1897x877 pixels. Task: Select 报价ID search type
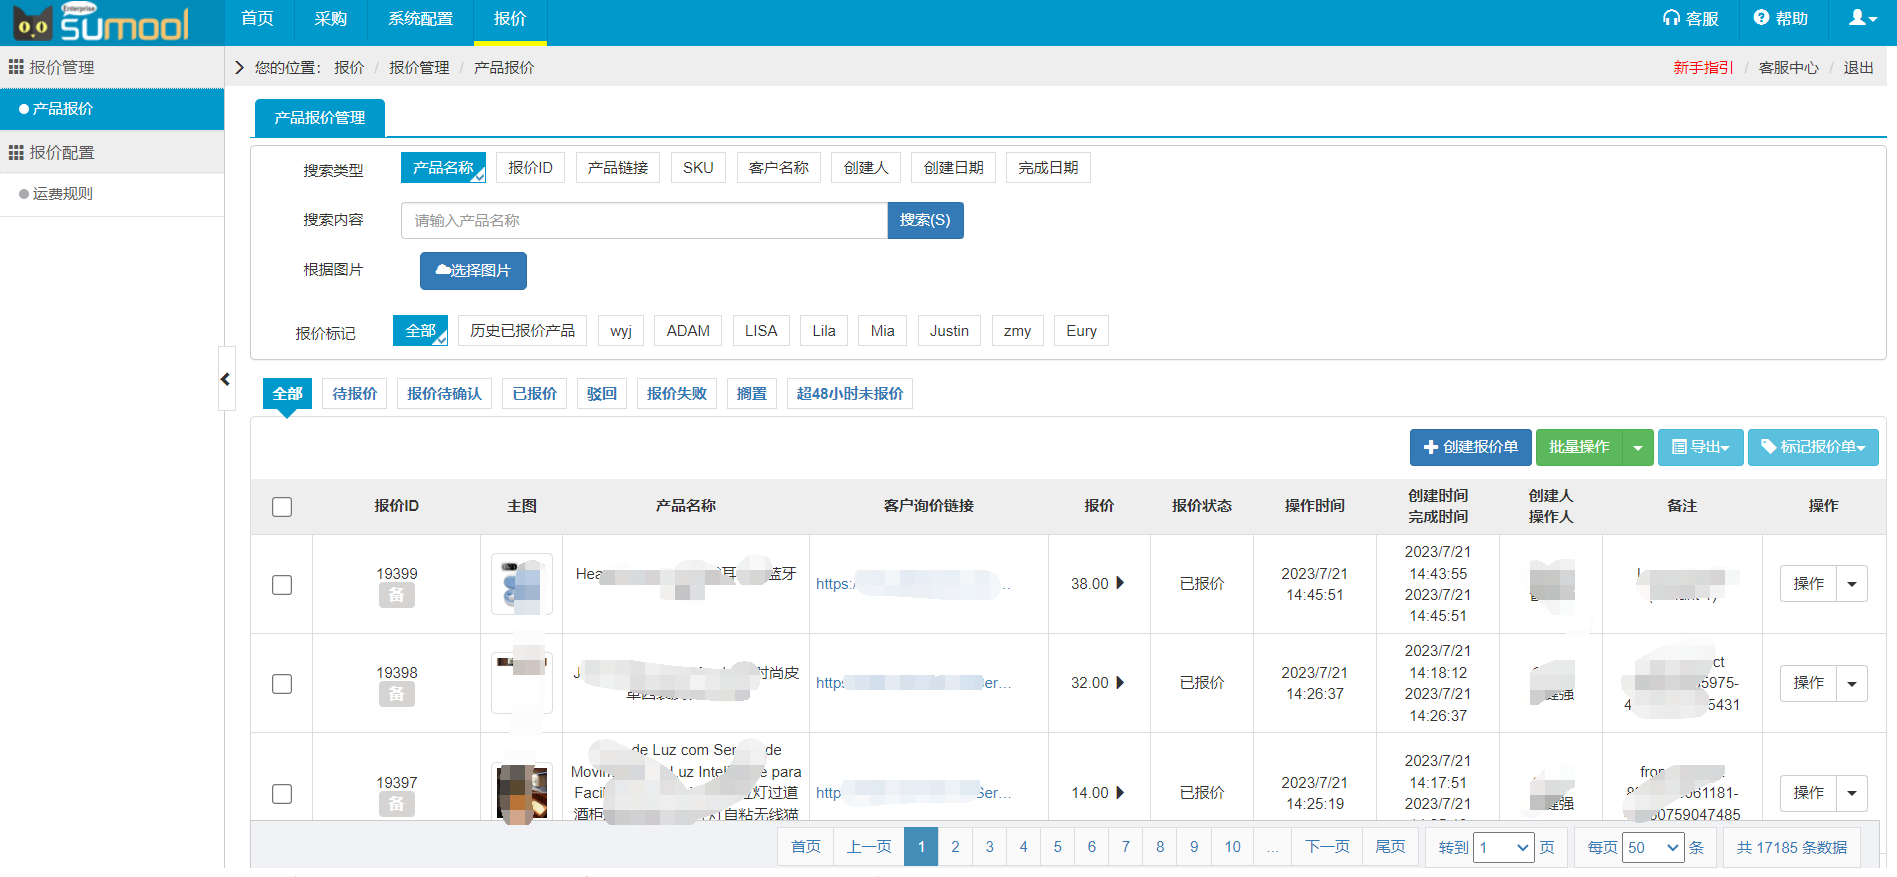coord(530,168)
